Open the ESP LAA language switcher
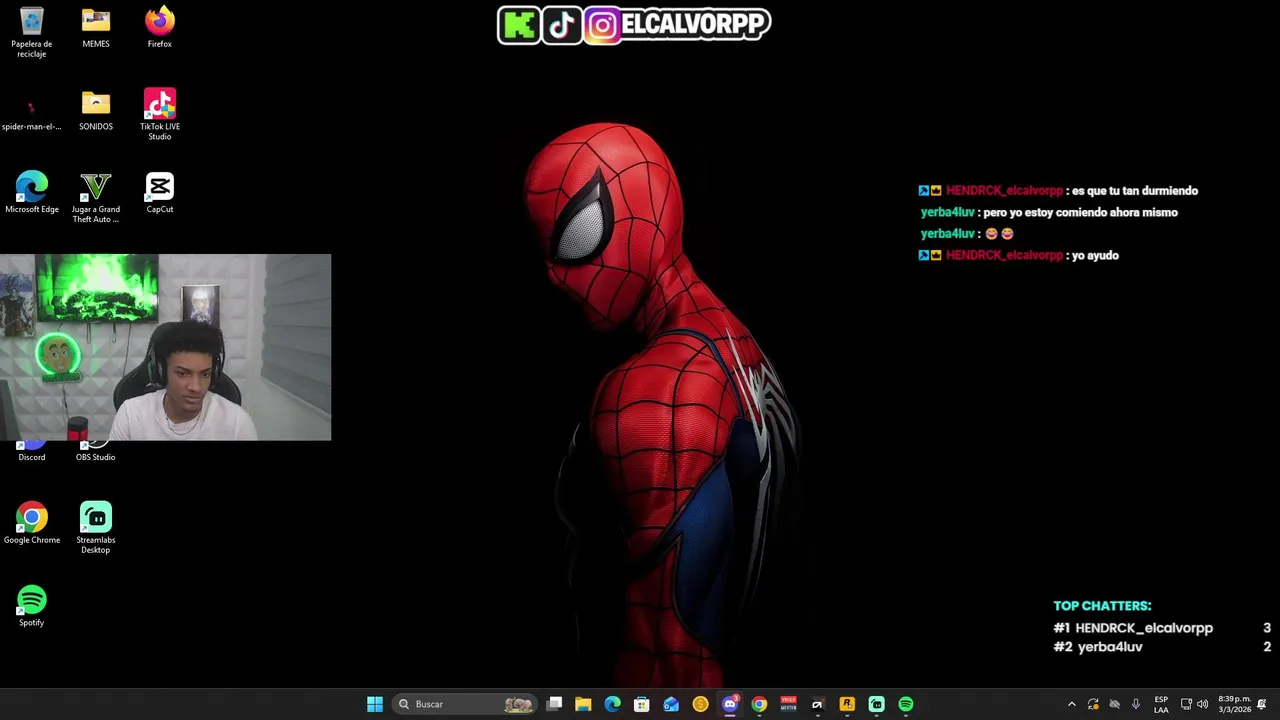 point(1161,704)
